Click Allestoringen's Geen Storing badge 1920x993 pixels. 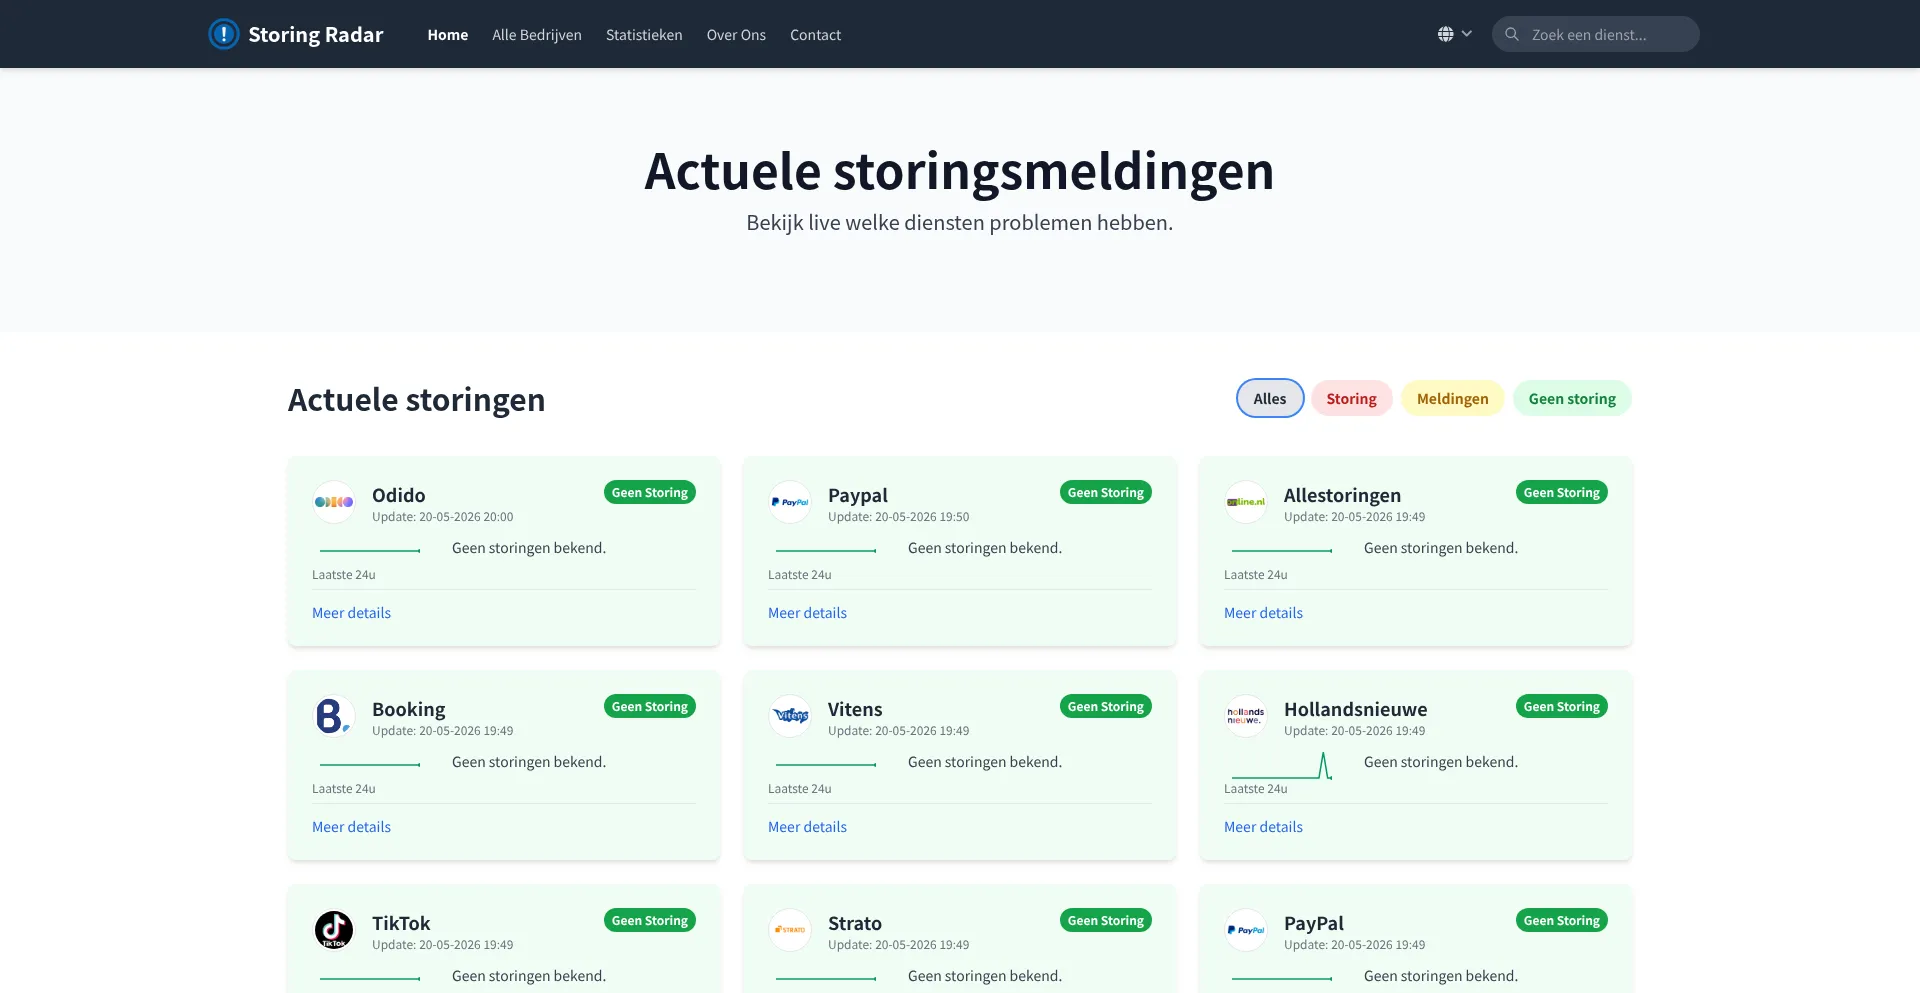[x=1562, y=492]
